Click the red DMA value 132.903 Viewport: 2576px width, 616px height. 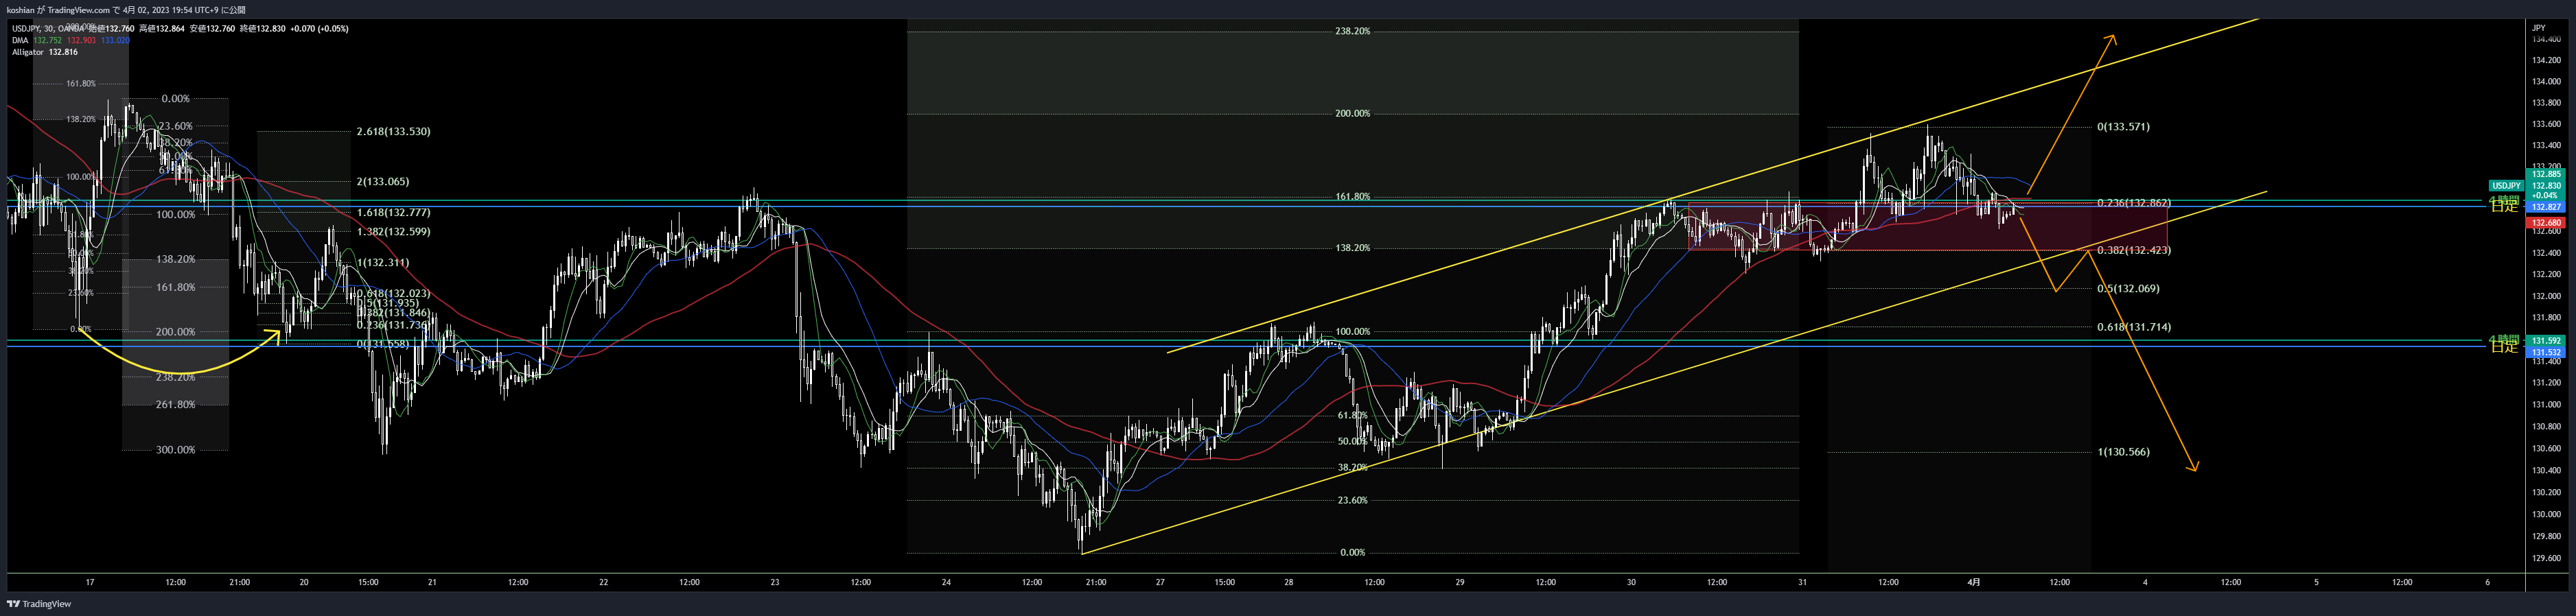[81, 41]
